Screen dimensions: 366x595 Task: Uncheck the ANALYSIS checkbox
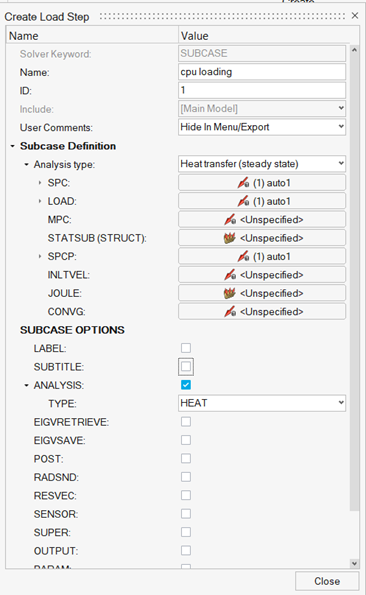point(186,385)
